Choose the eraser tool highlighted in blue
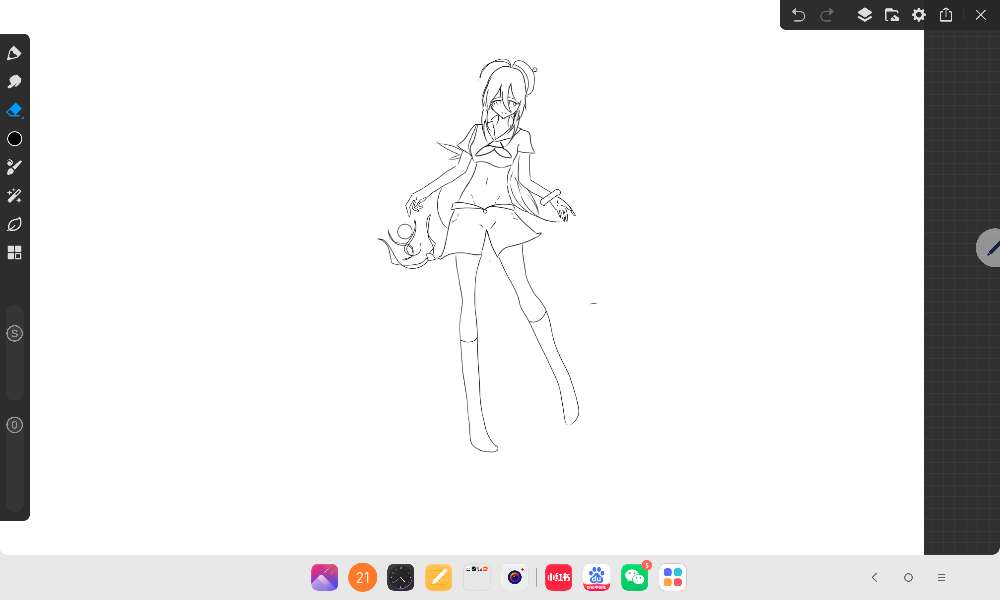 (x=14, y=110)
